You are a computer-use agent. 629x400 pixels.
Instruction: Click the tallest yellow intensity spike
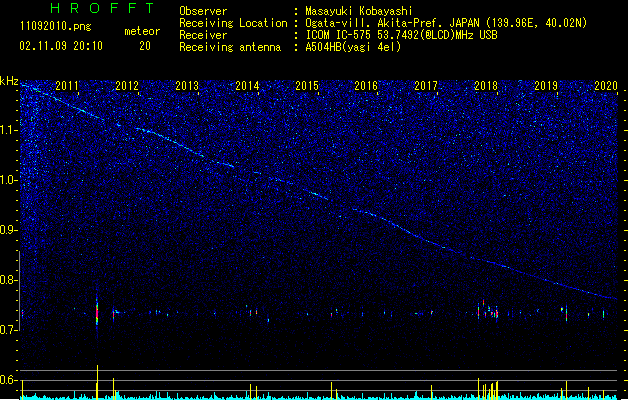pyautogui.click(x=97, y=382)
